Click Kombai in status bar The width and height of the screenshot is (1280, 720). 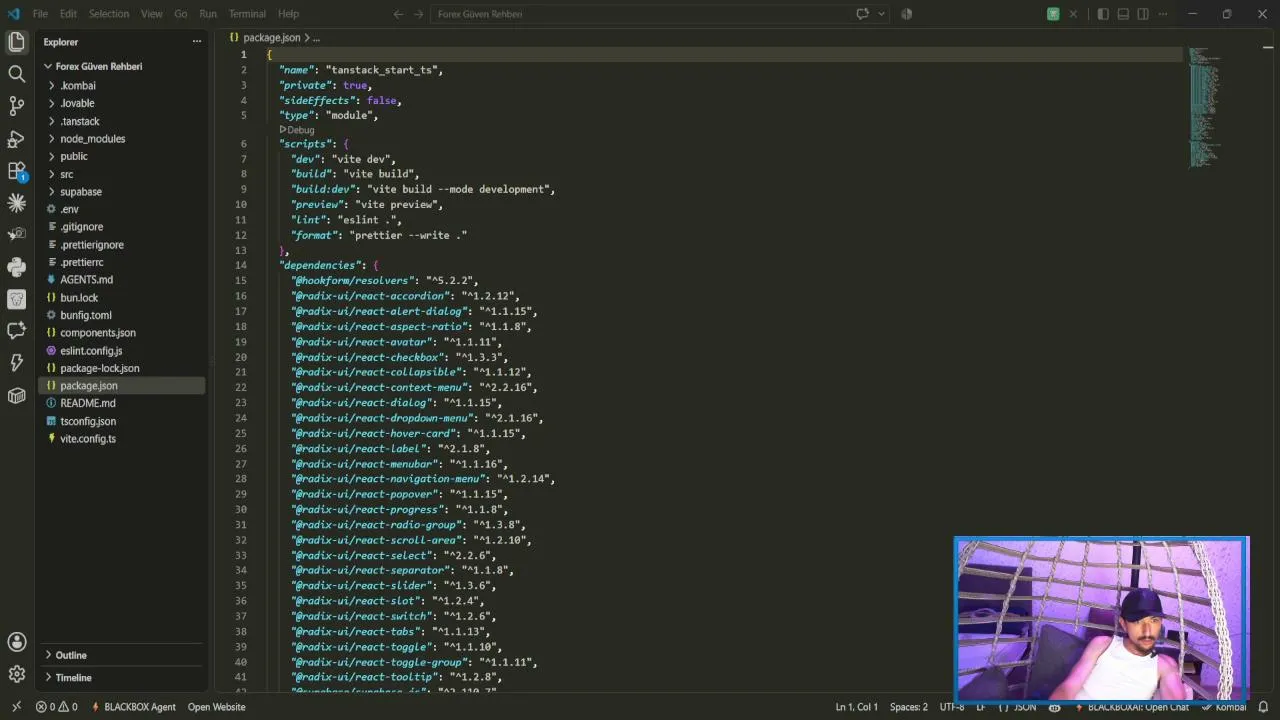(1223, 707)
